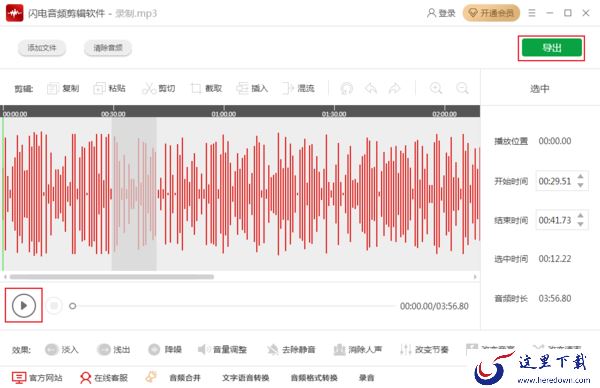This screenshot has width=600, height=388.
Task: Apply Remove Vocals (消除人声) effect
Action: [358, 349]
